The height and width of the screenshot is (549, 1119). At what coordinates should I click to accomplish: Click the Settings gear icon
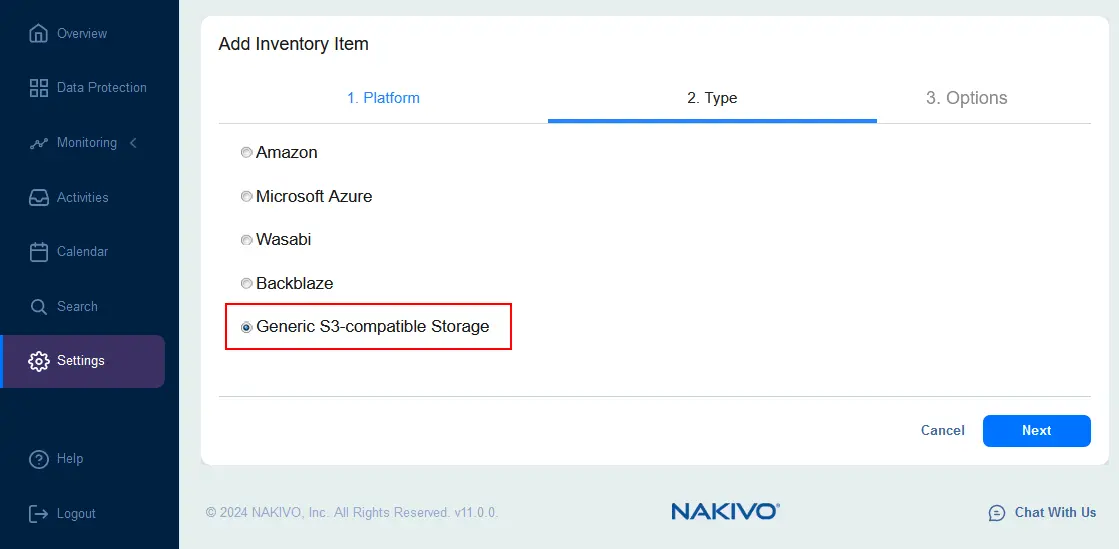pos(39,361)
